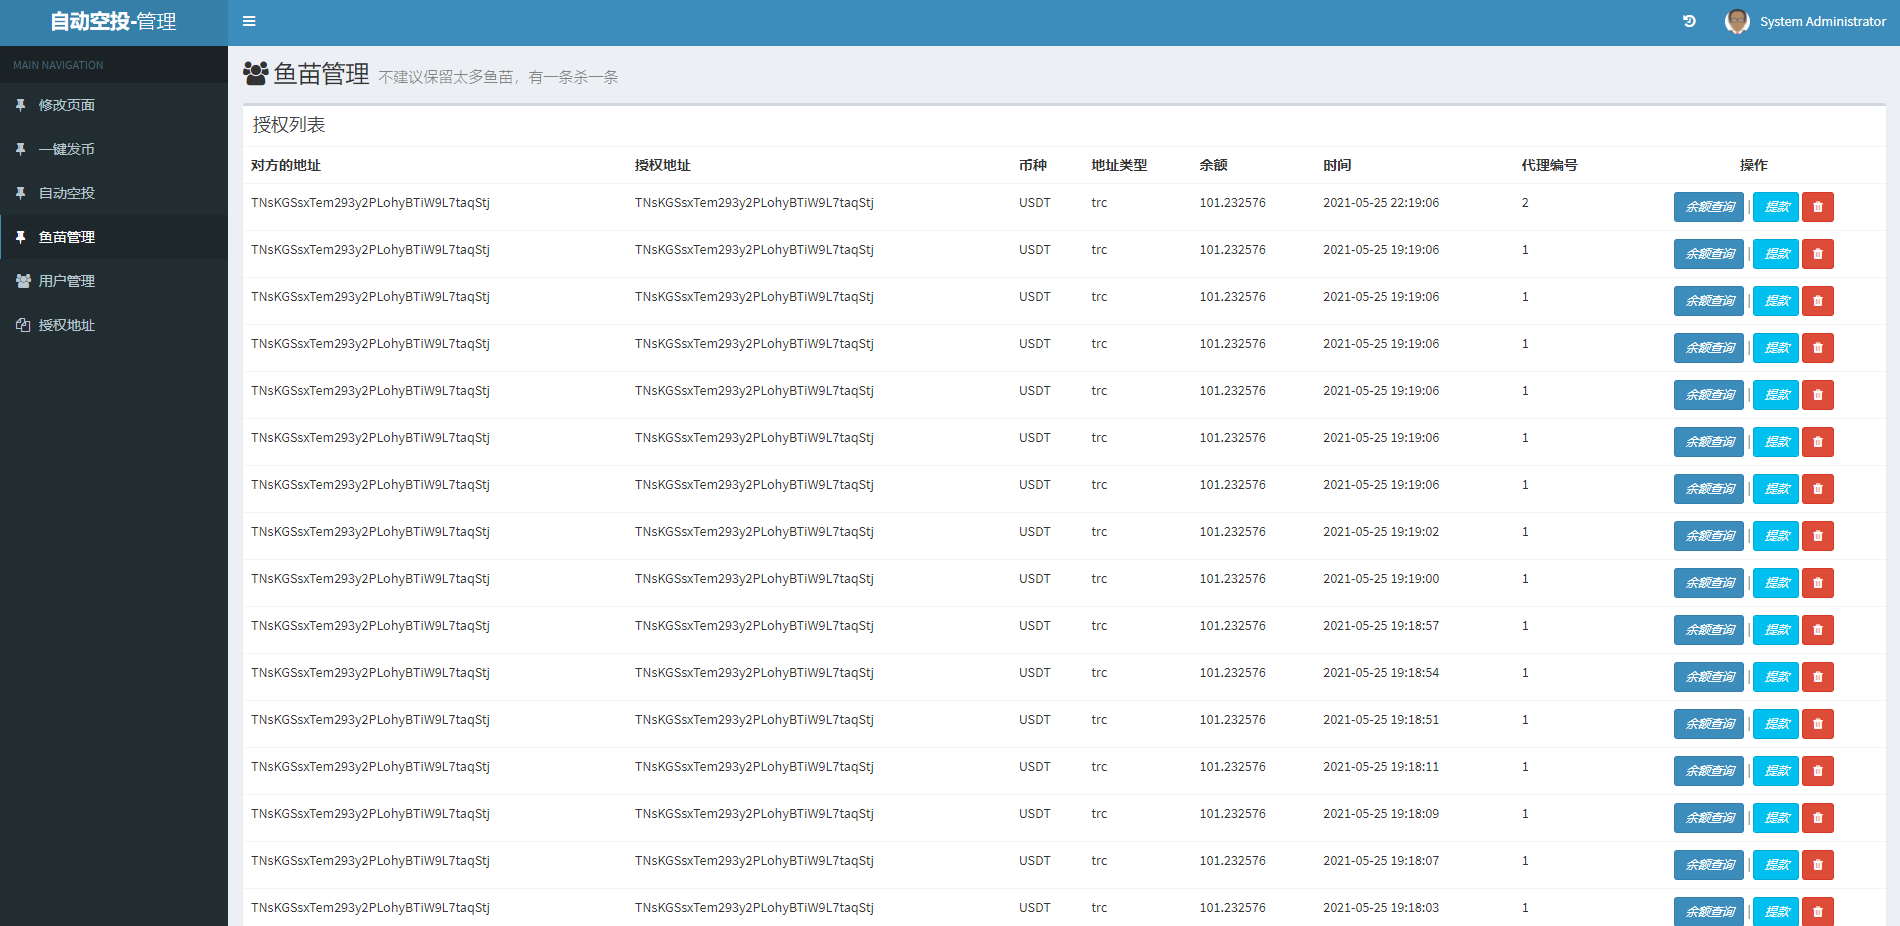Click the users icon beside 用户管理
Viewport: 1900px width, 926px height.
[23, 281]
